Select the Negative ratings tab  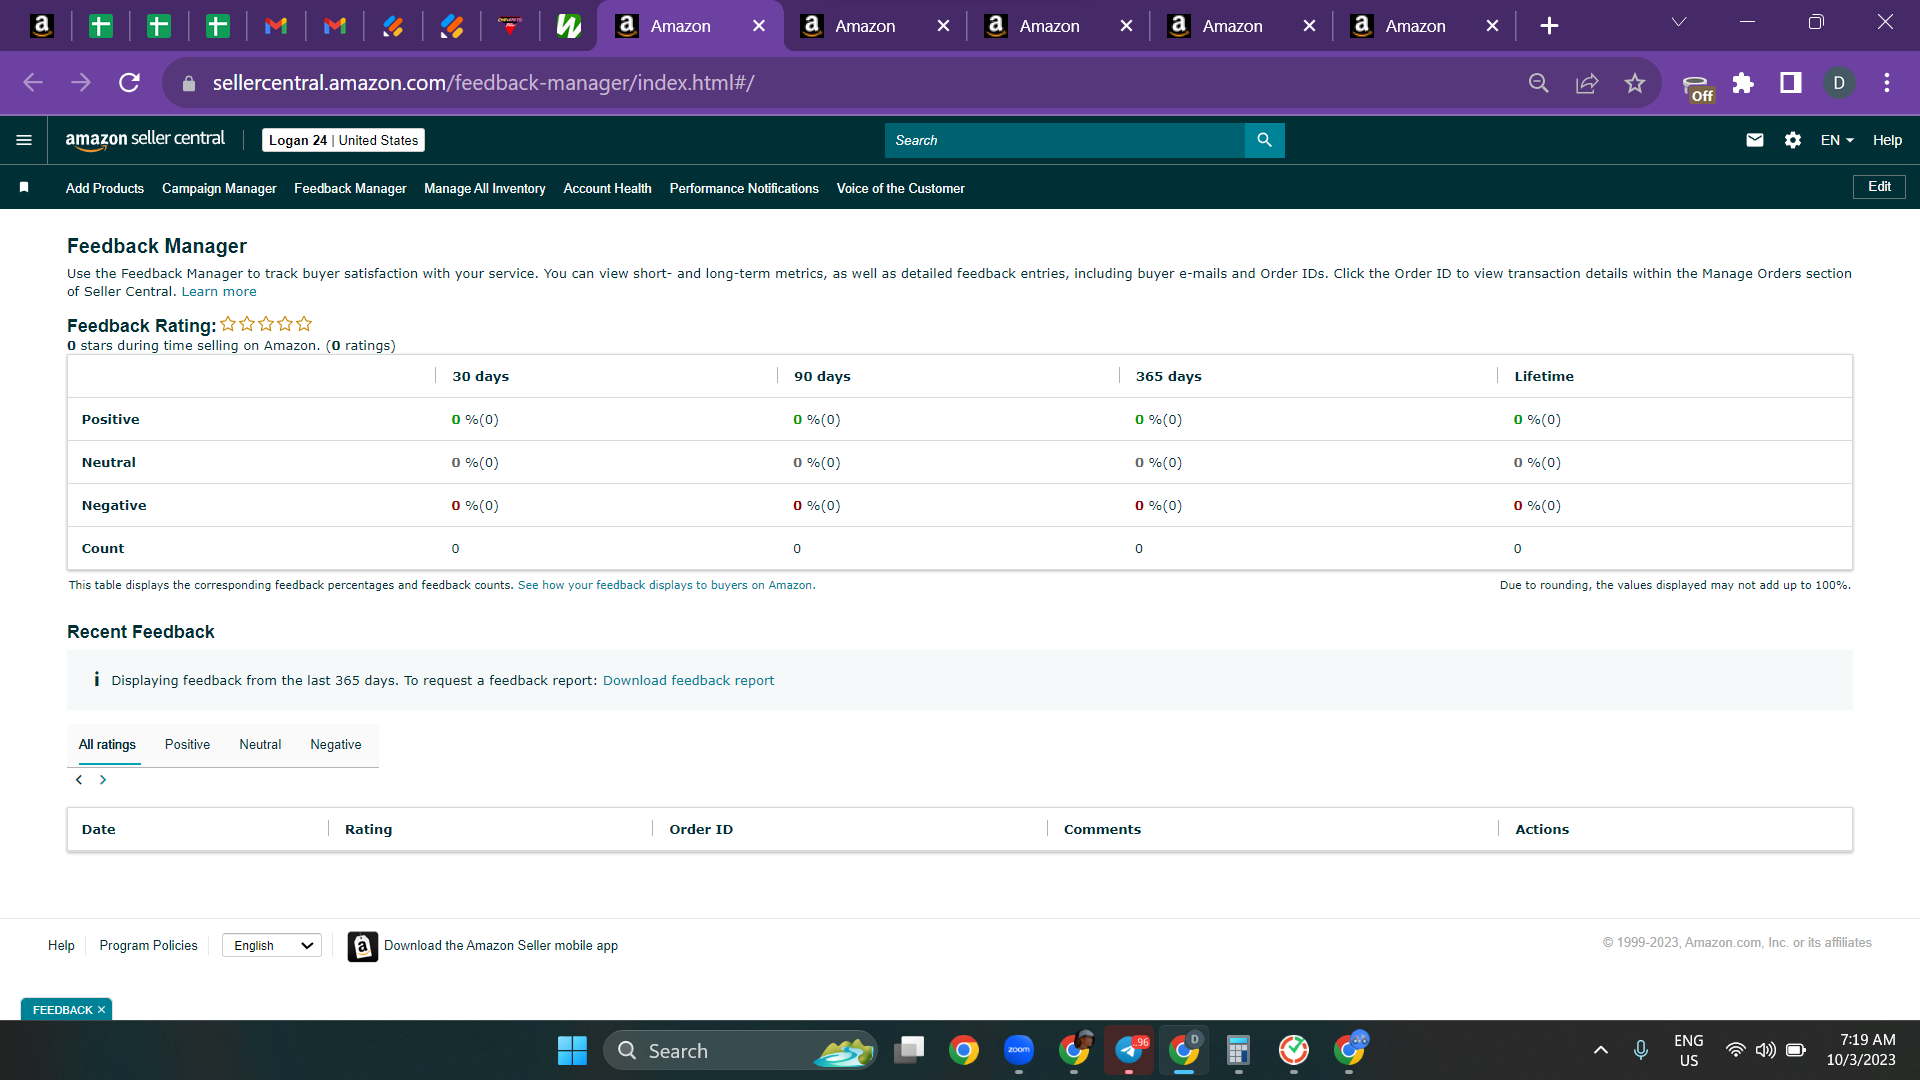pos(335,745)
